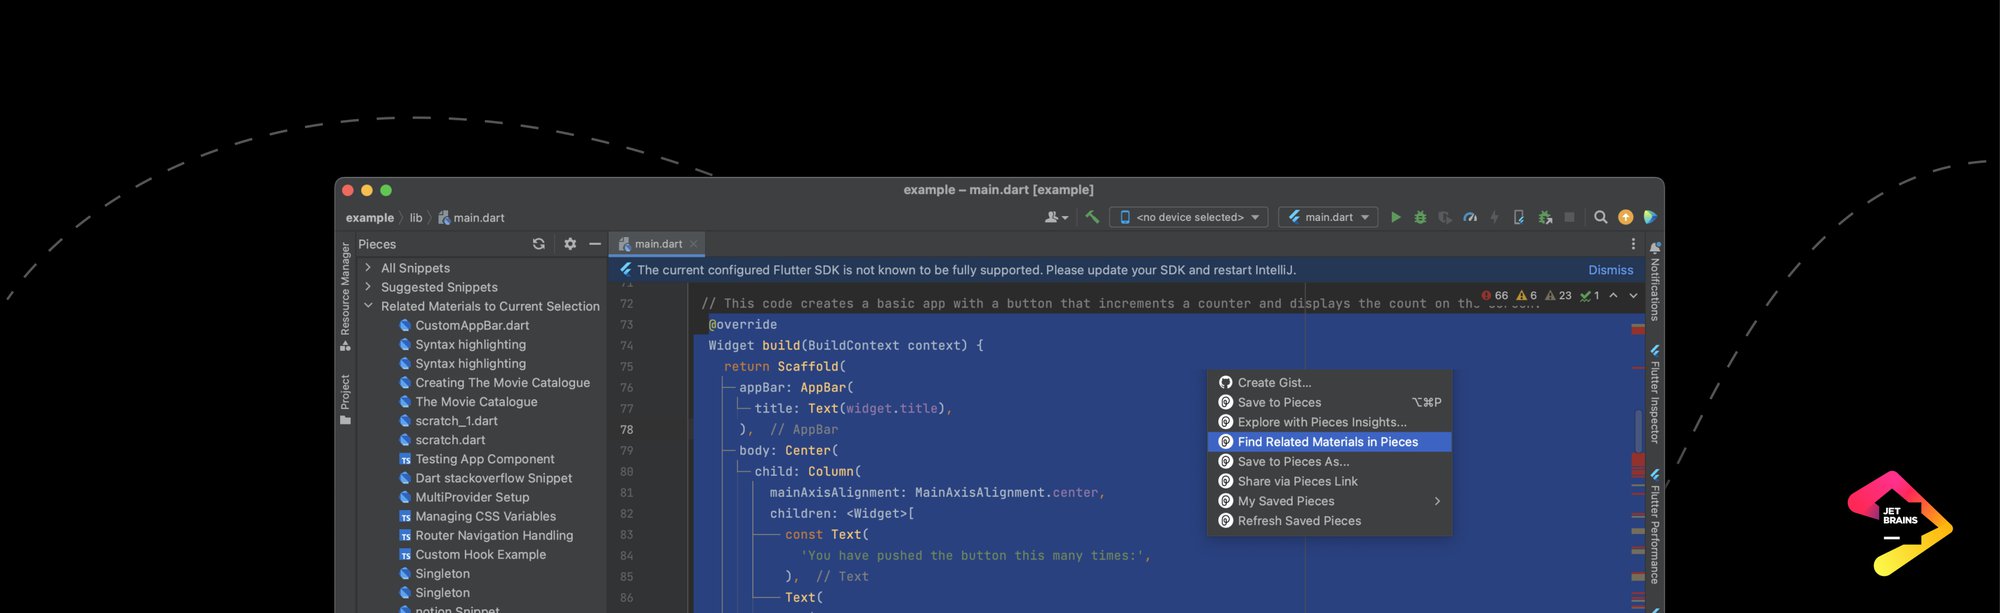This screenshot has width=2000, height=613.
Task: Choose Save to Pieces menu item
Action: [1329, 402]
